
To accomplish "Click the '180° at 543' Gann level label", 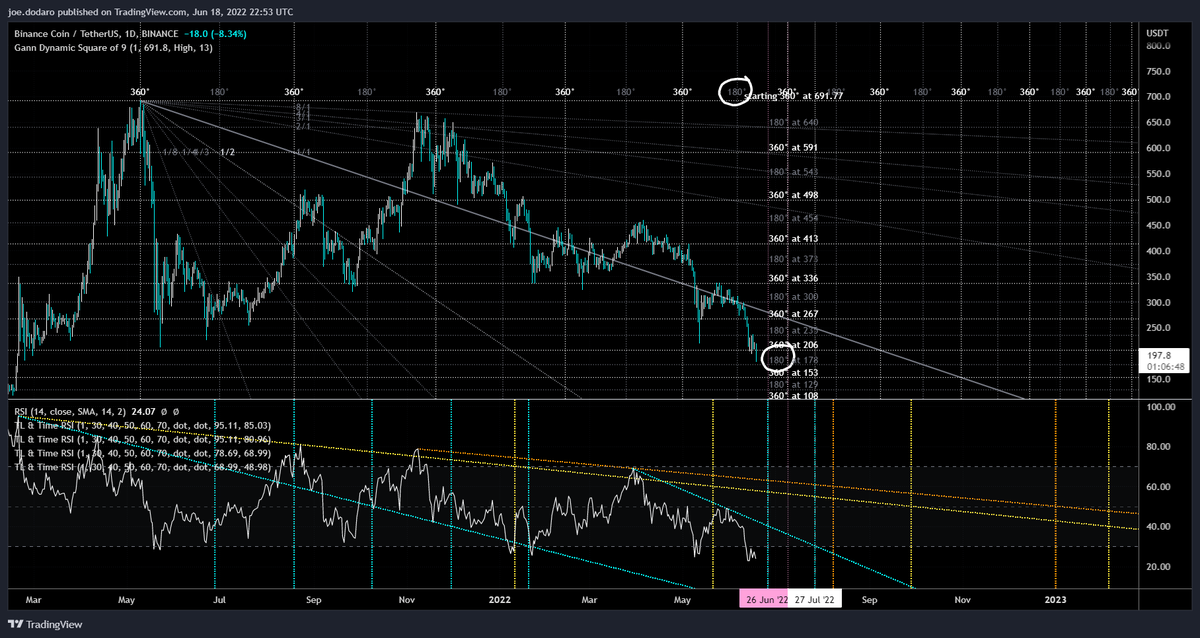I will click(x=794, y=172).
